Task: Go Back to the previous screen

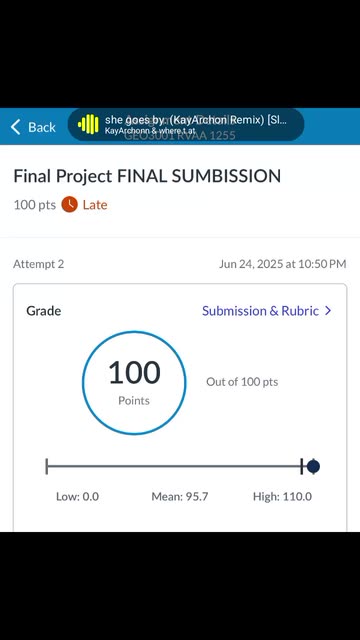Action: coord(33,127)
